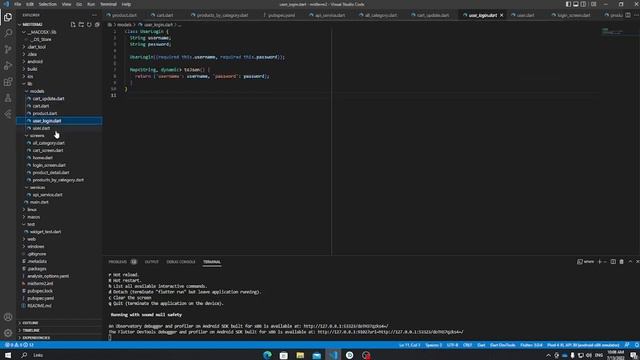Open the Search view in activity bar
This screenshot has height=360, width=640.
click(8, 33)
